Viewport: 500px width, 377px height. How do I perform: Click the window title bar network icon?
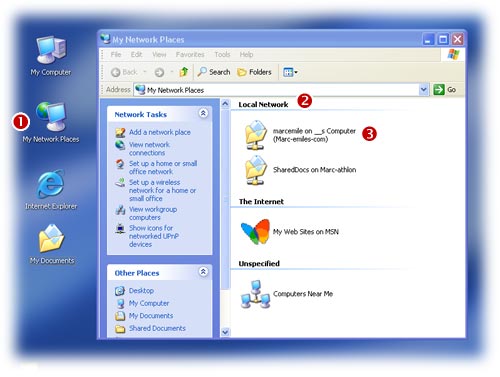tap(105, 39)
